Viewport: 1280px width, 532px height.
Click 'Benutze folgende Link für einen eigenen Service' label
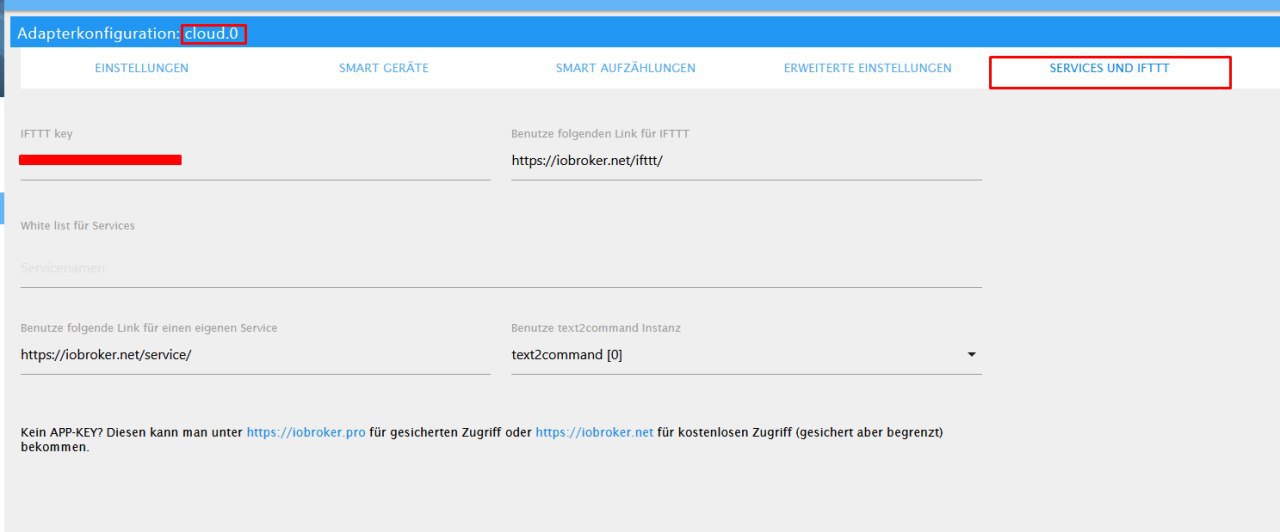point(149,328)
